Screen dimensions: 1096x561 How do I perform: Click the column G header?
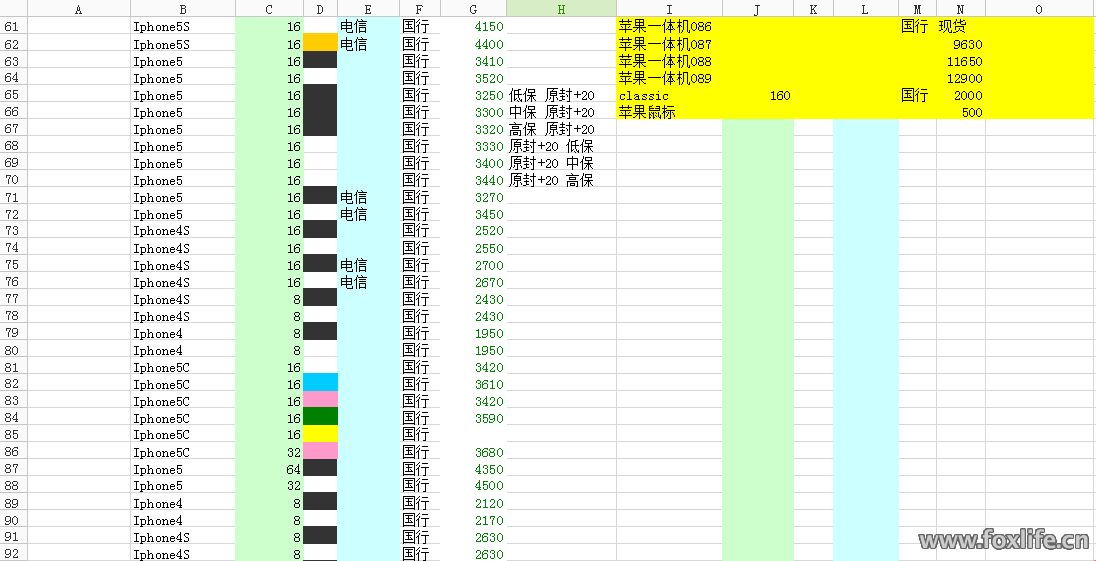click(x=473, y=9)
